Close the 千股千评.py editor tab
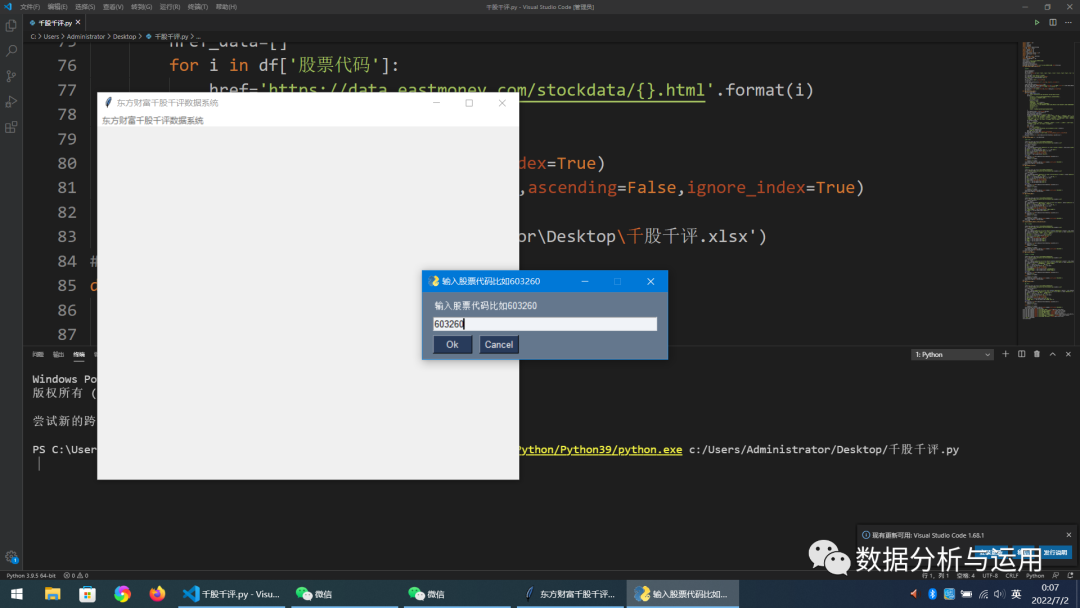 tap(78, 23)
